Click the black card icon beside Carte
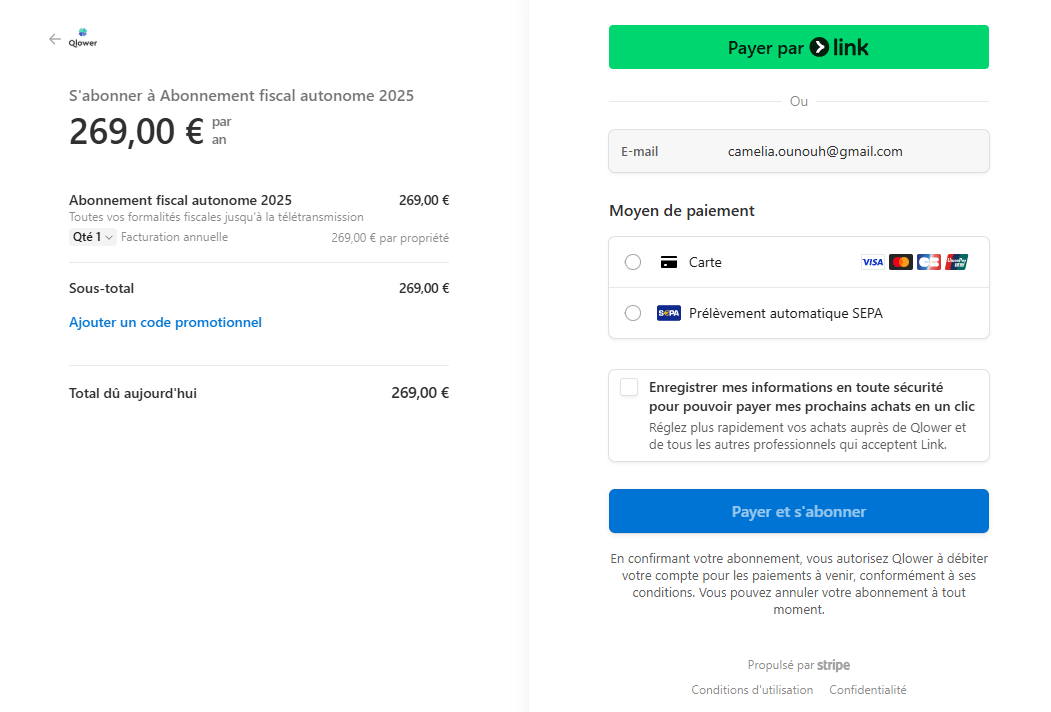The height and width of the screenshot is (712, 1051). (668, 262)
